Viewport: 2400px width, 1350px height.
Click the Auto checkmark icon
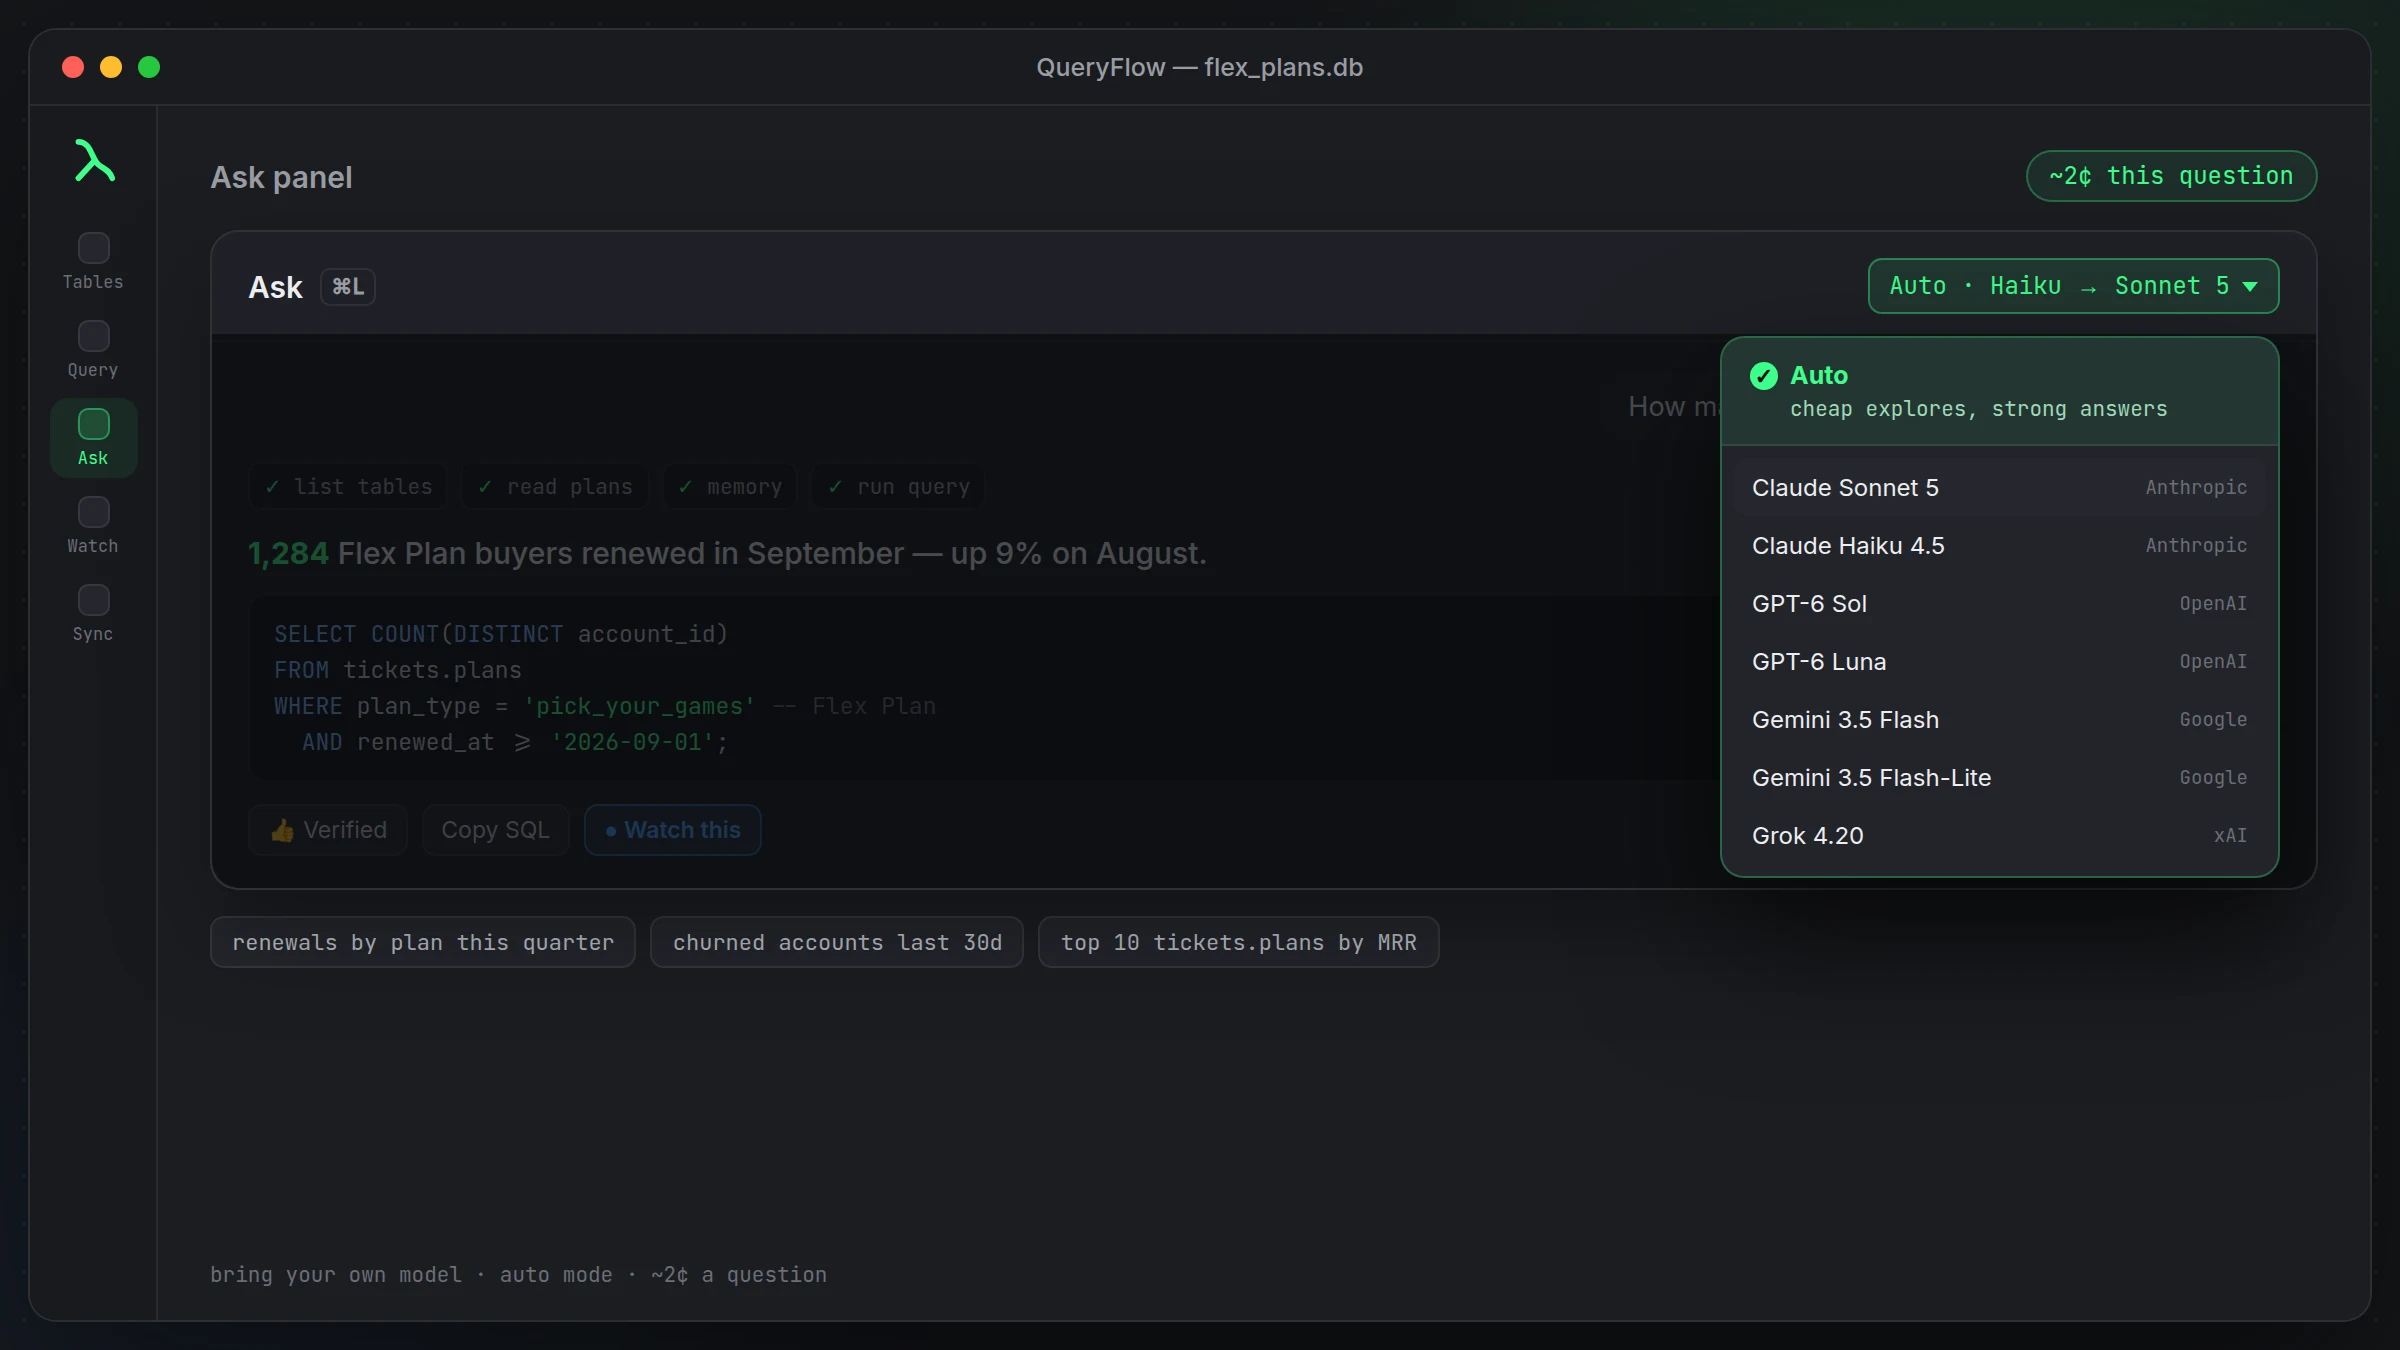click(x=1763, y=376)
